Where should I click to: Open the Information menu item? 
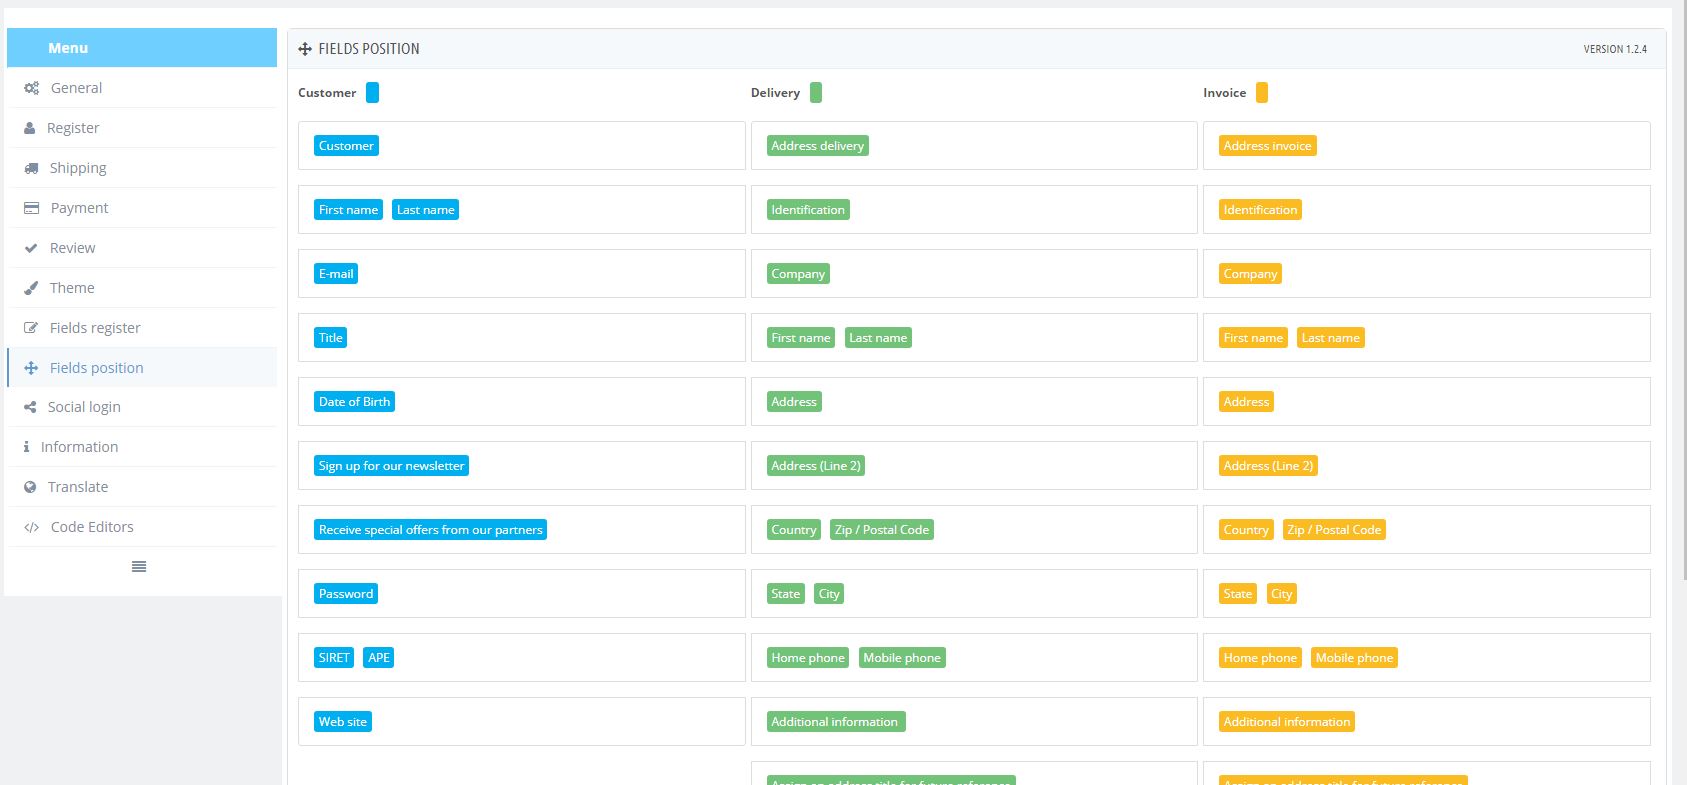click(x=79, y=447)
